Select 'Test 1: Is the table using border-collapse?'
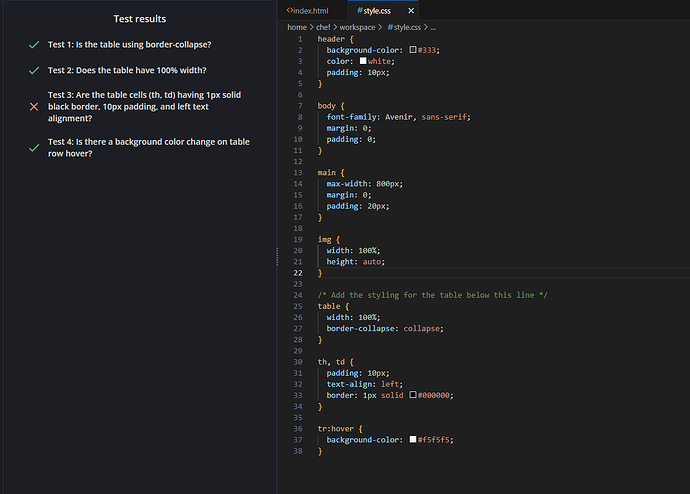Image resolution: width=690 pixels, height=494 pixels. pos(129,44)
